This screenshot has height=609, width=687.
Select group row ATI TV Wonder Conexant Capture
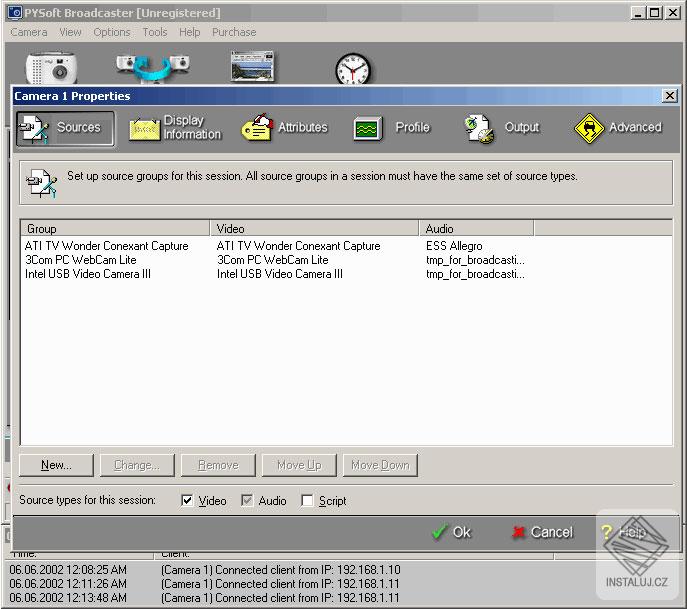coord(106,246)
